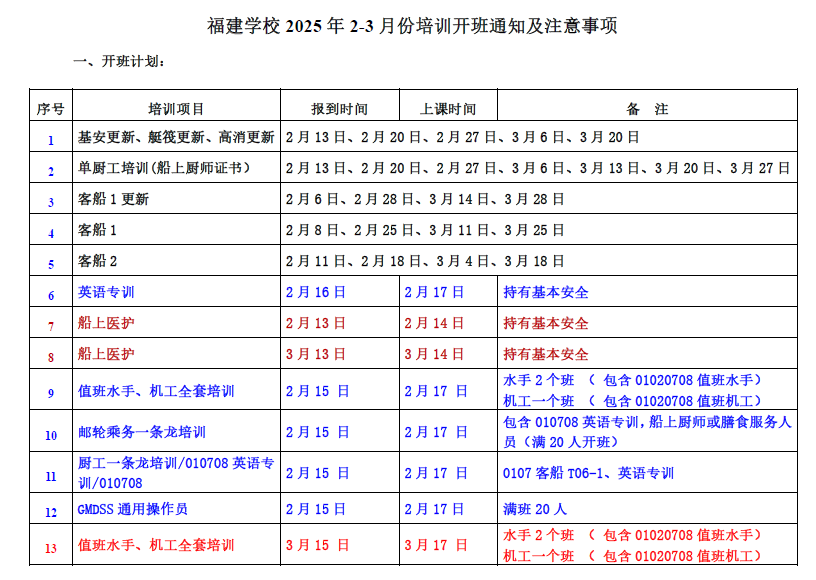The image size is (816, 580).
Task: Click the 备注 column header
Action: (x=647, y=109)
